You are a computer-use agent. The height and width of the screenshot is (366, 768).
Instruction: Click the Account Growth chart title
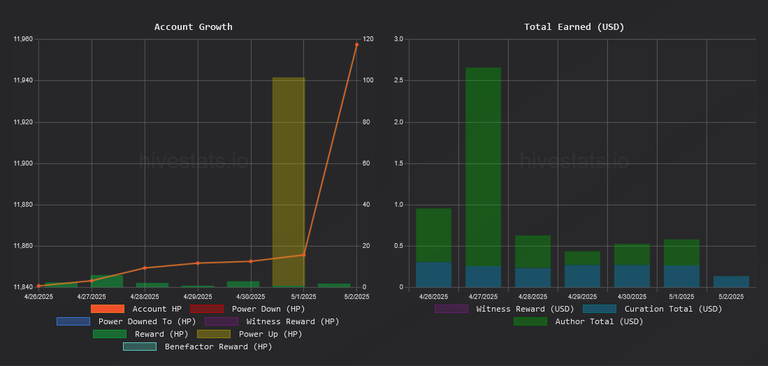193,27
